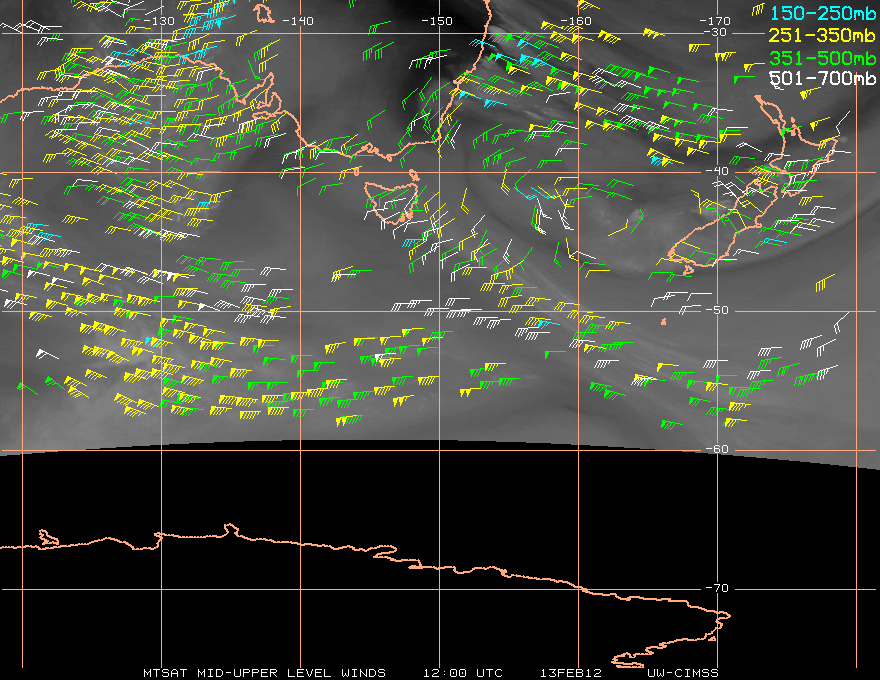880x680 pixels.
Task: Click the -40 latitude label
Action: (x=717, y=171)
